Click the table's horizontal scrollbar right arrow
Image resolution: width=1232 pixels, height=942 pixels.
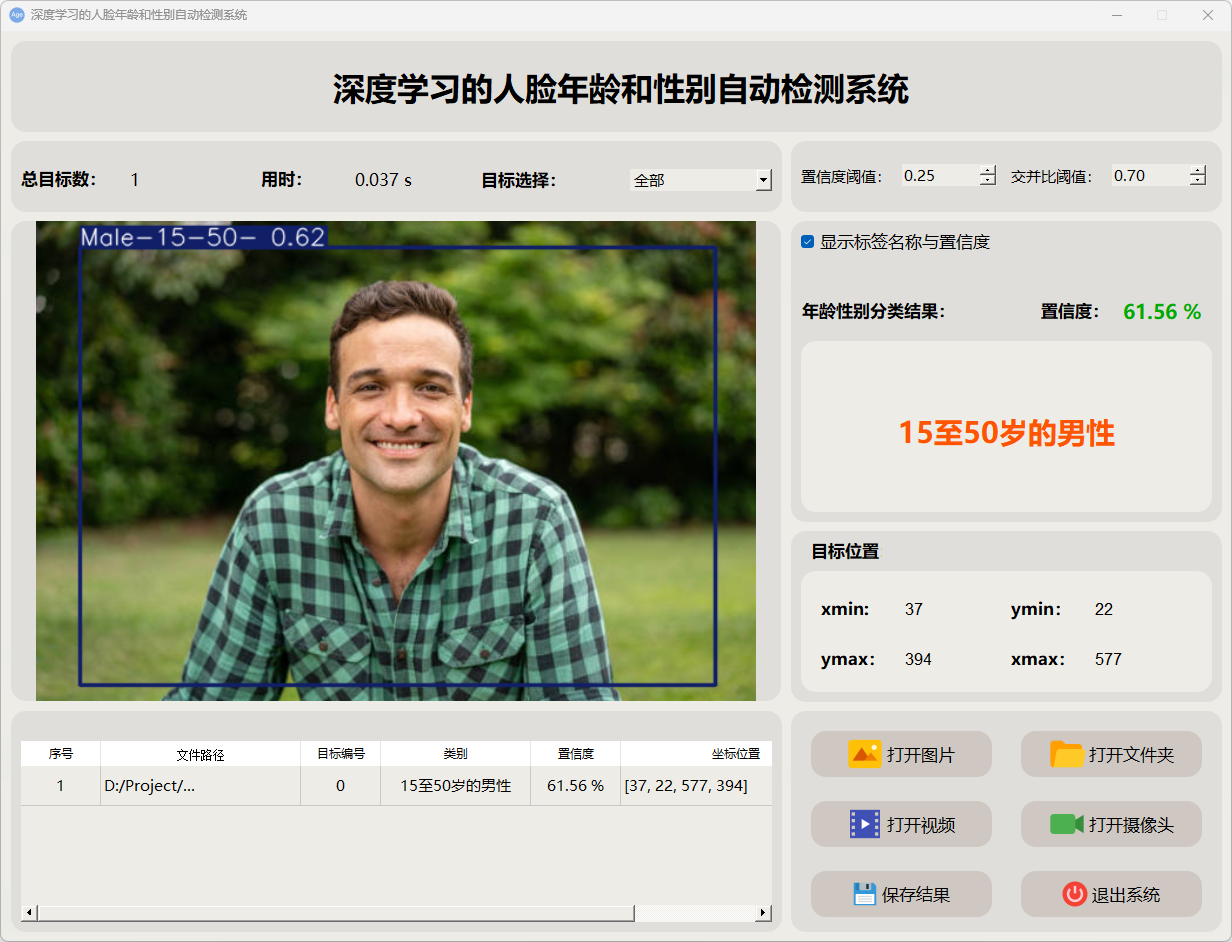pos(763,913)
